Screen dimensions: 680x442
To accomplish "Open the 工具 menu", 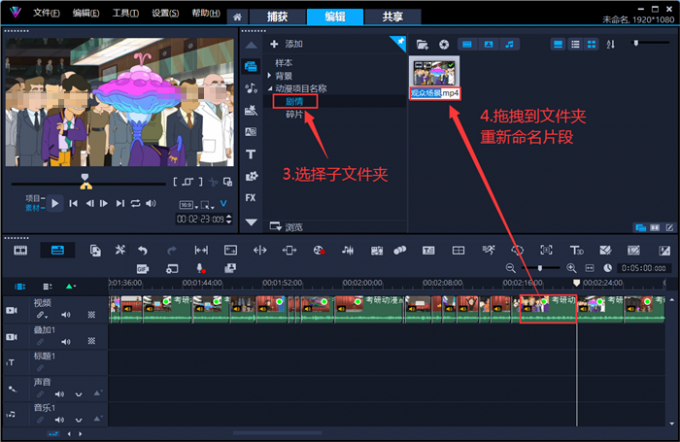I will (x=125, y=13).
